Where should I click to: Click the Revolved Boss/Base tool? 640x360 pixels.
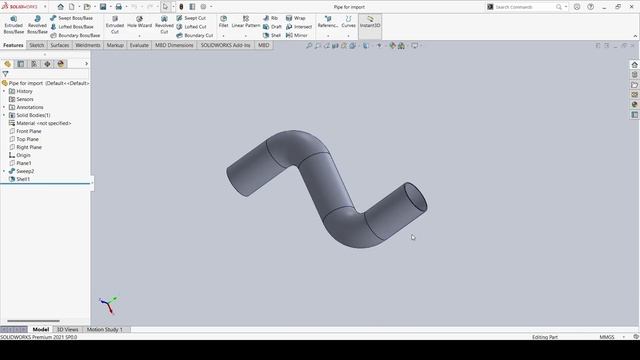(37, 25)
